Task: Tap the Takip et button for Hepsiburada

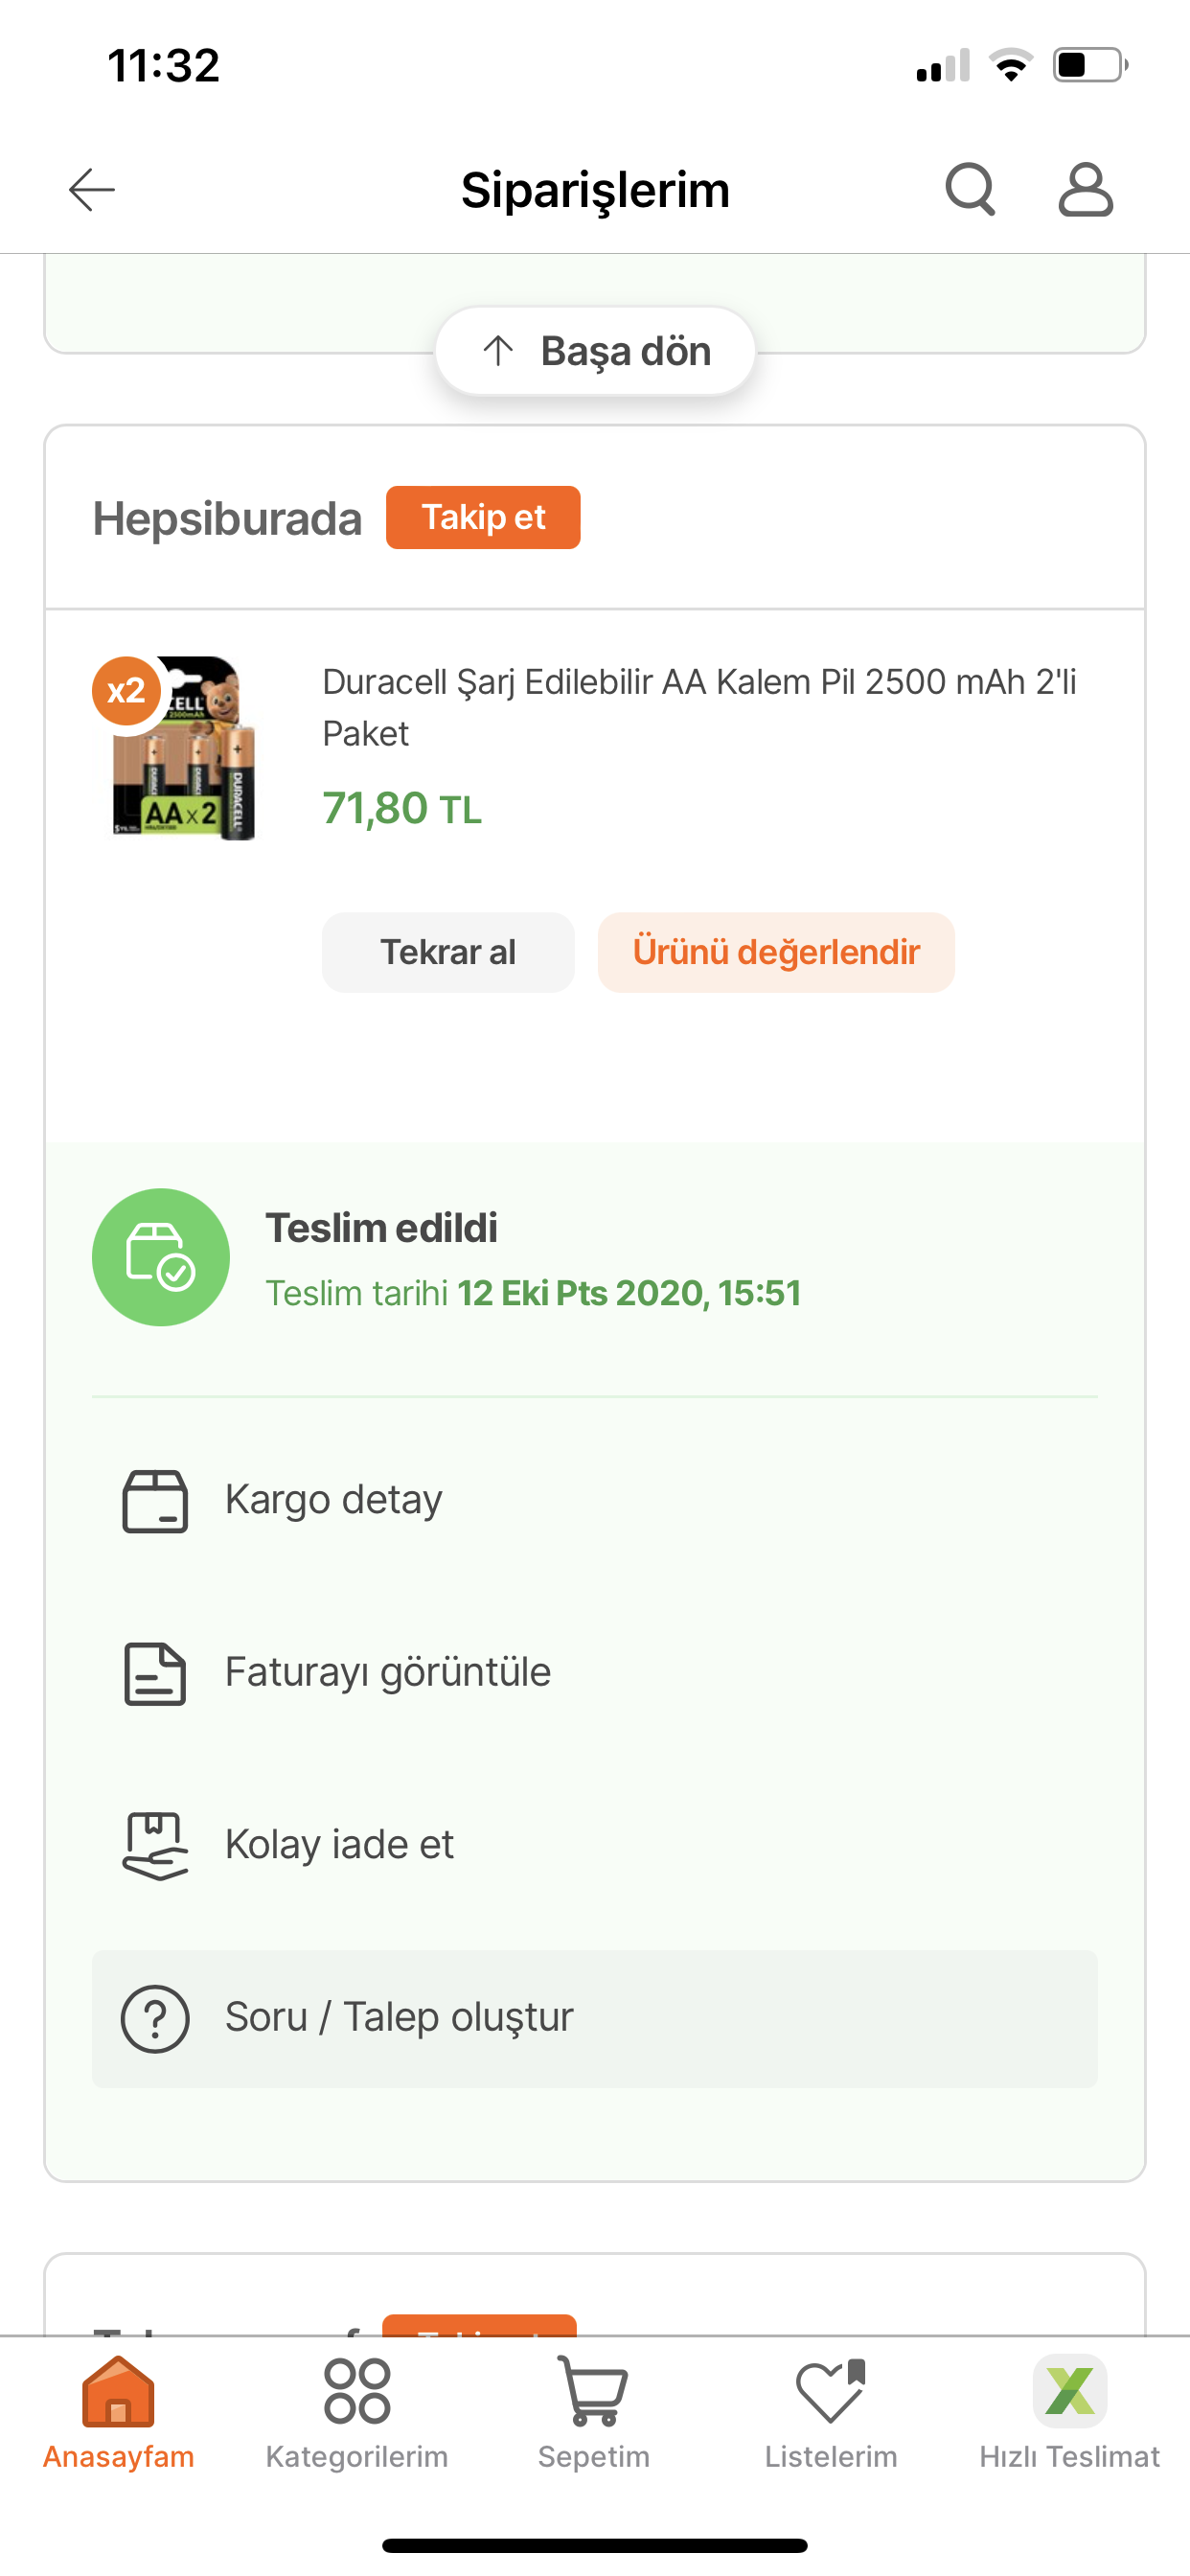Action: pos(483,517)
